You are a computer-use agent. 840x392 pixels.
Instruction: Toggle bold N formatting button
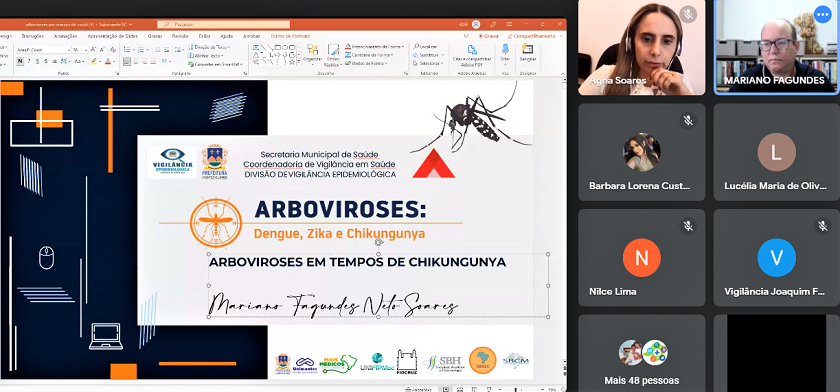tap(20, 62)
